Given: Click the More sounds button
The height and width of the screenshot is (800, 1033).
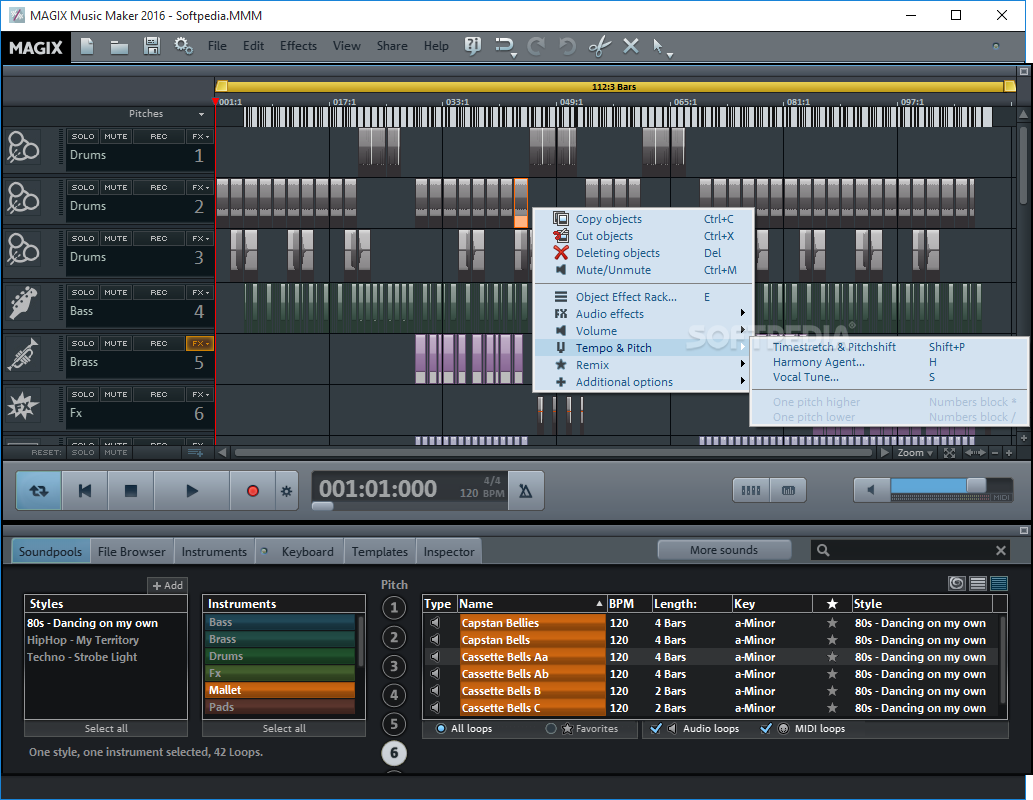Looking at the screenshot, I should [x=723, y=550].
